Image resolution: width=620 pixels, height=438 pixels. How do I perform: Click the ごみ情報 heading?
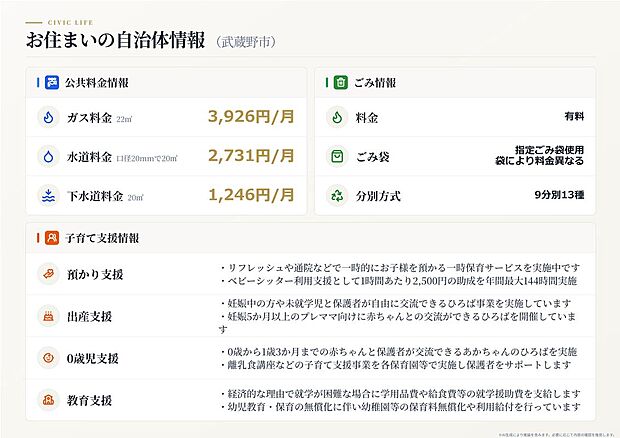tap(375, 83)
